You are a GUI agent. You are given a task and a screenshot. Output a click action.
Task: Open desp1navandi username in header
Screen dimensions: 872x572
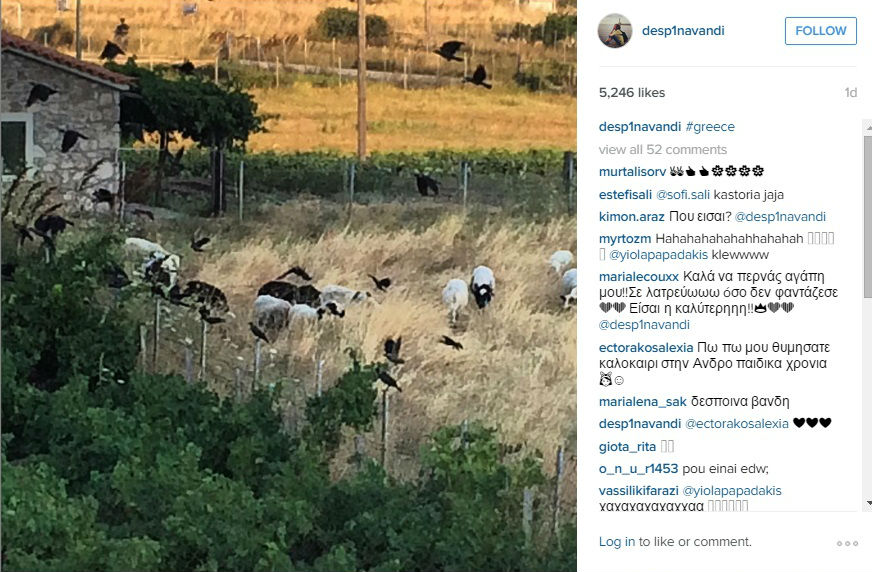pyautogui.click(x=683, y=31)
